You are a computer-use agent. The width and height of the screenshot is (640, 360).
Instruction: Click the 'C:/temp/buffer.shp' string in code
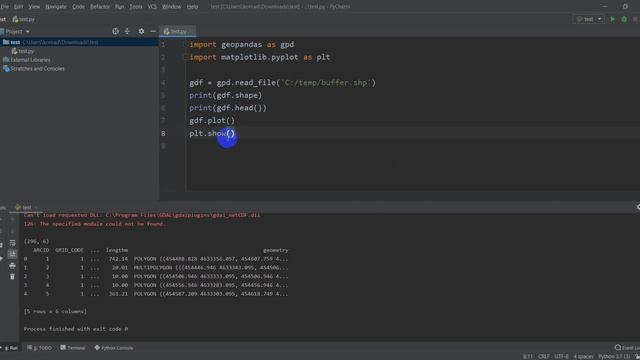[x=325, y=83]
